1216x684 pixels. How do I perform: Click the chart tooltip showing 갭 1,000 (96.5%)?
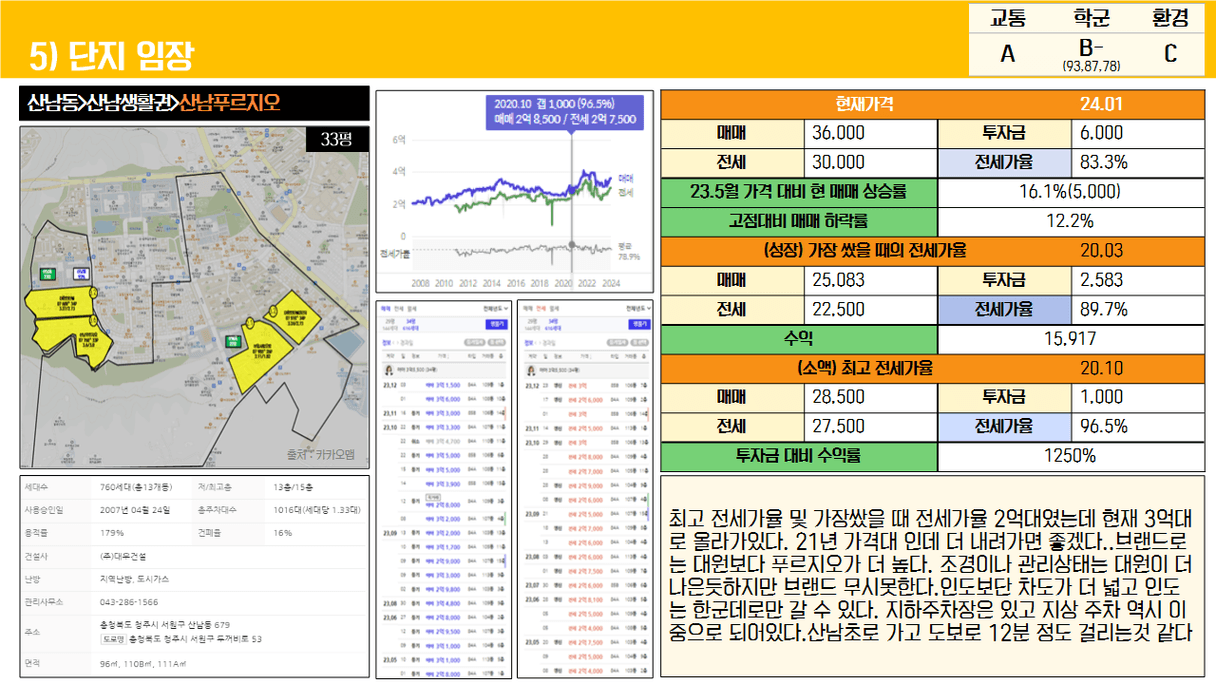tap(565, 111)
